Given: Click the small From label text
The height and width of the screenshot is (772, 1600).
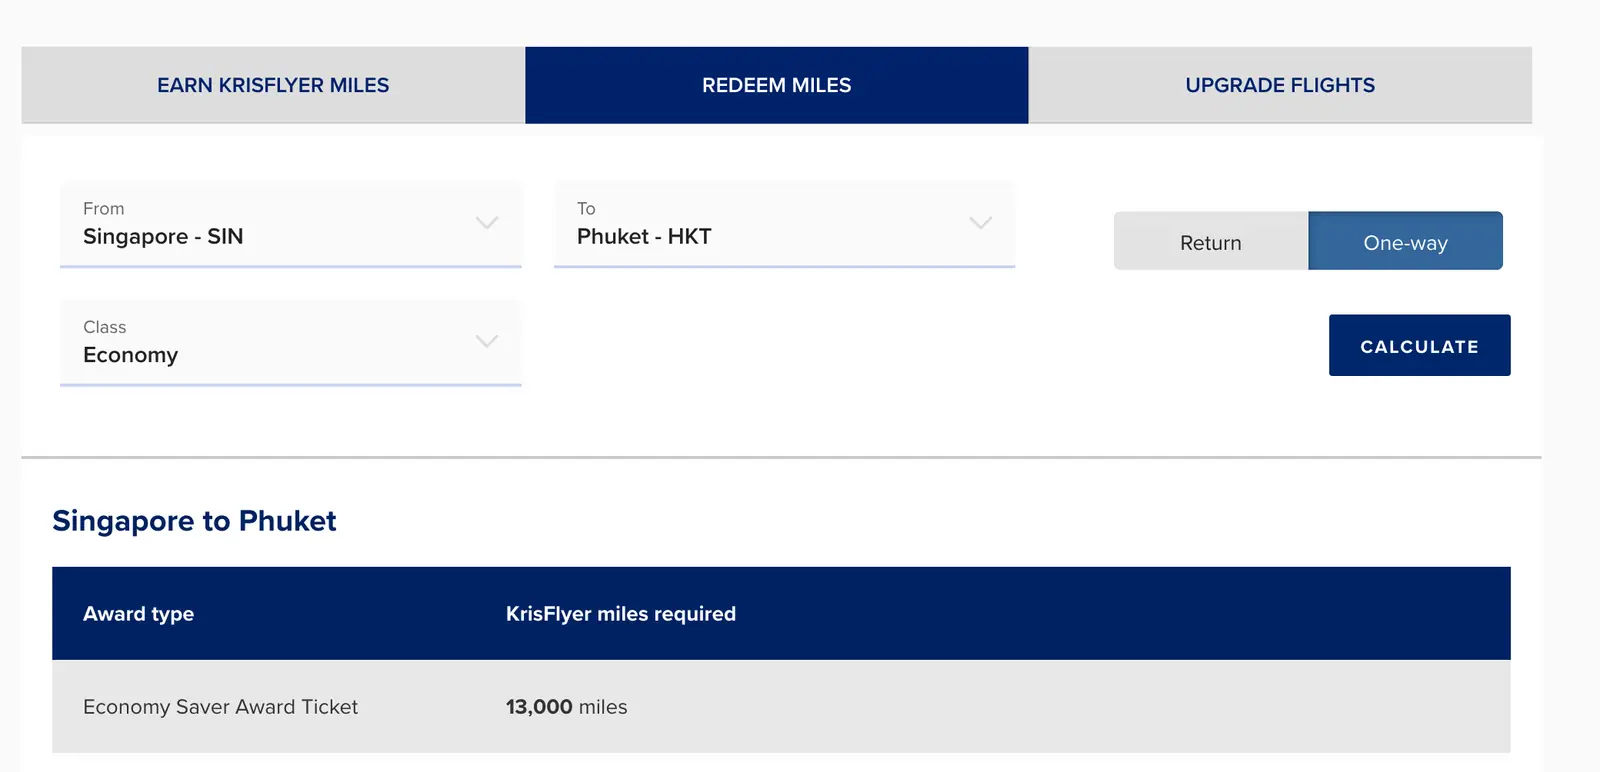Looking at the screenshot, I should 104,208.
